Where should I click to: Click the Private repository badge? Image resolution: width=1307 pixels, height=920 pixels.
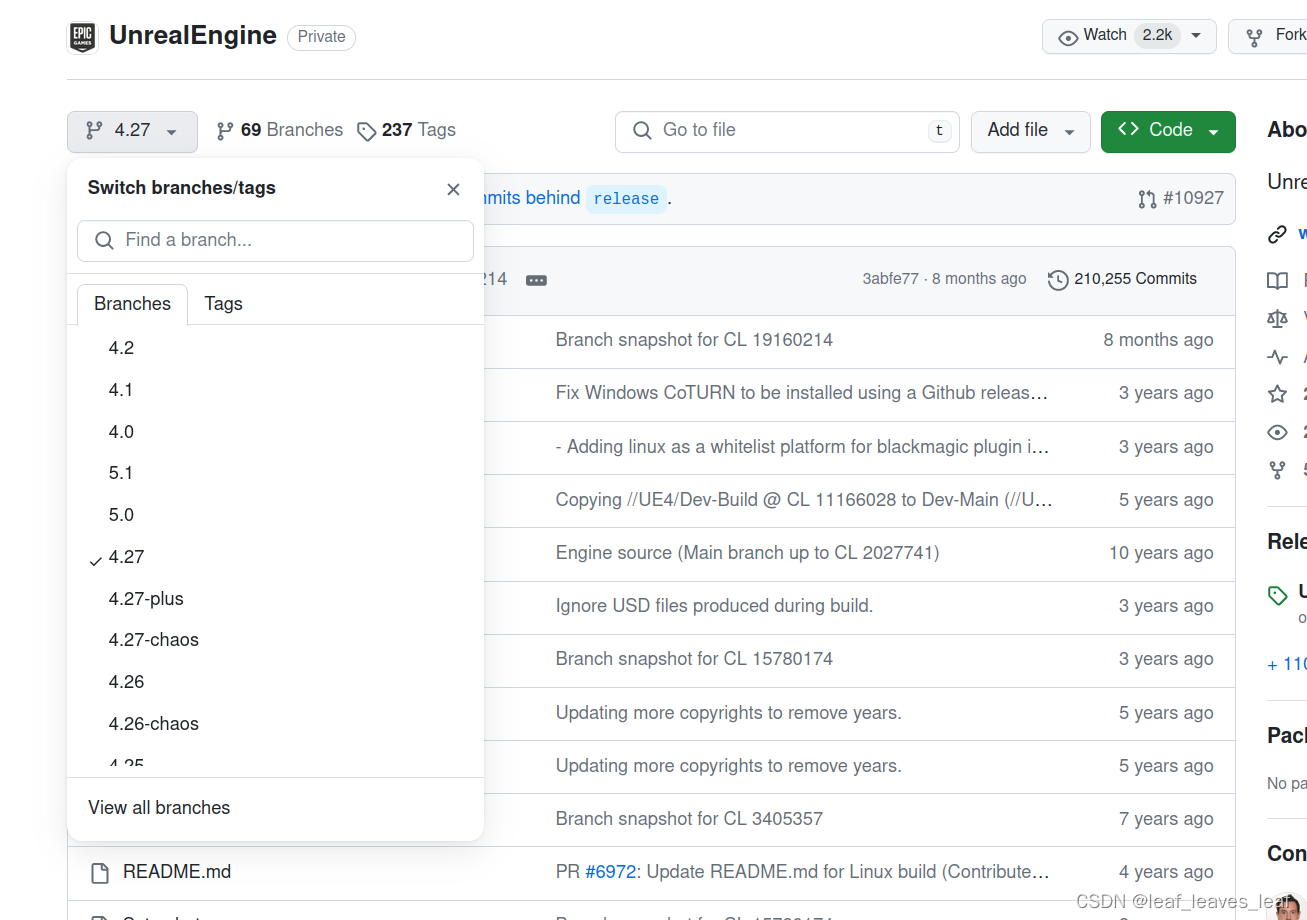pos(321,37)
